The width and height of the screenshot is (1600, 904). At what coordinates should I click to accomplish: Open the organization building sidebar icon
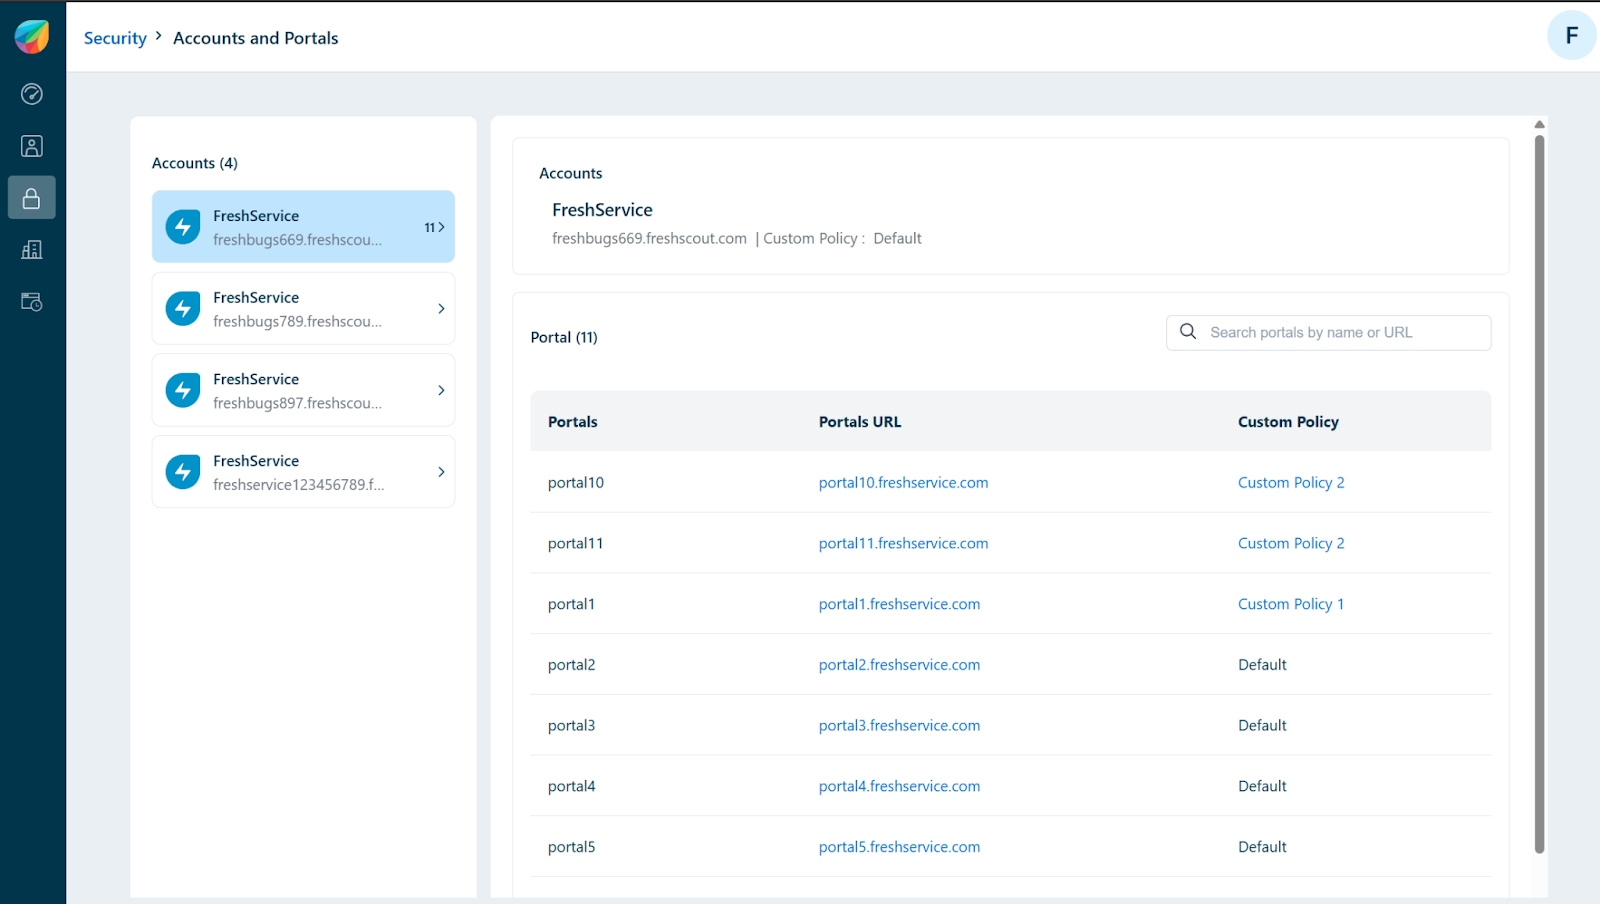pyautogui.click(x=32, y=250)
